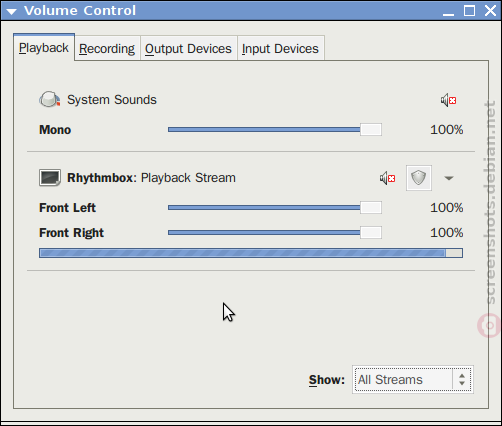The width and height of the screenshot is (502, 426).
Task: Click the System Sounds speaker icon
Action: [x=50, y=99]
